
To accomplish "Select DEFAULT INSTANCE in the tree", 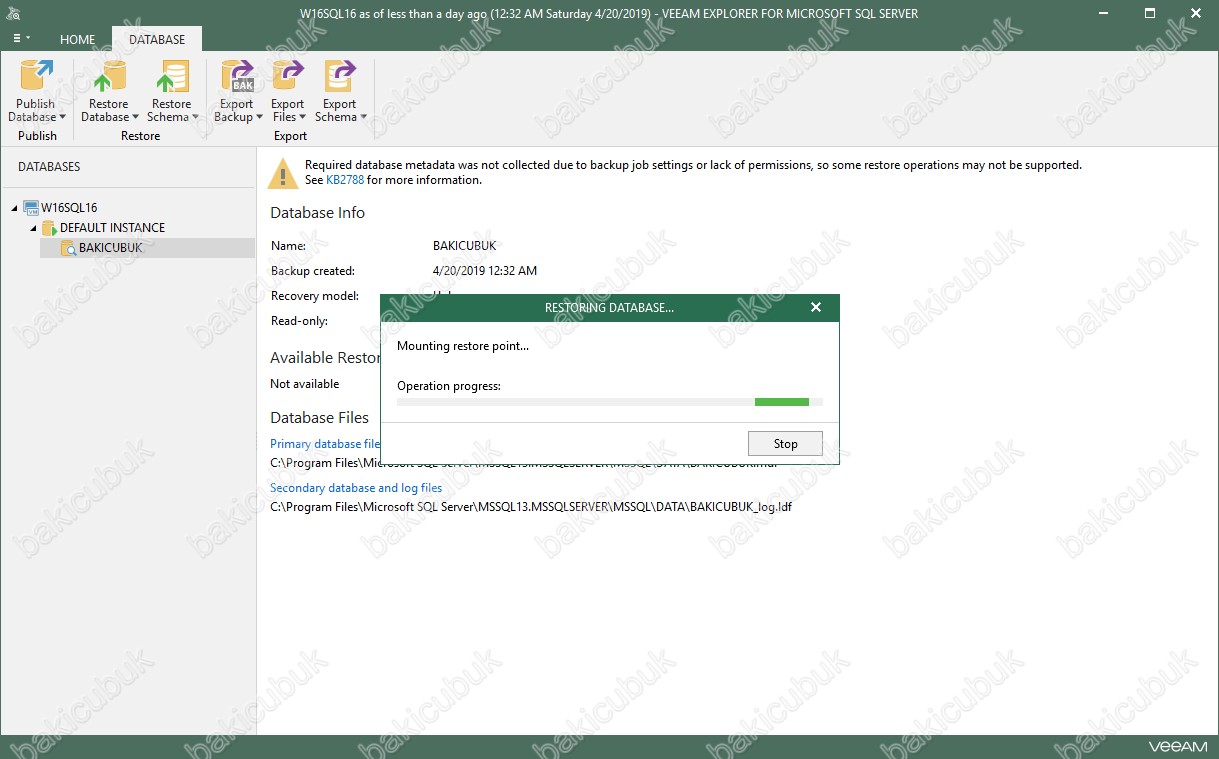I will point(112,228).
